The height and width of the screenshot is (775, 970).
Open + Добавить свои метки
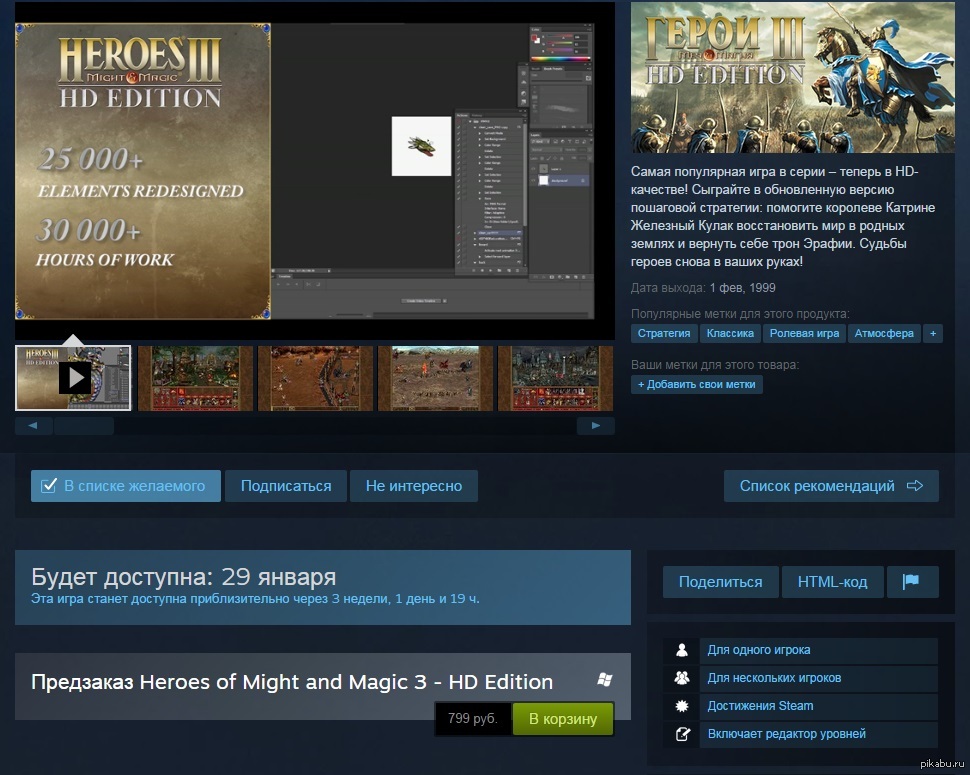[697, 384]
